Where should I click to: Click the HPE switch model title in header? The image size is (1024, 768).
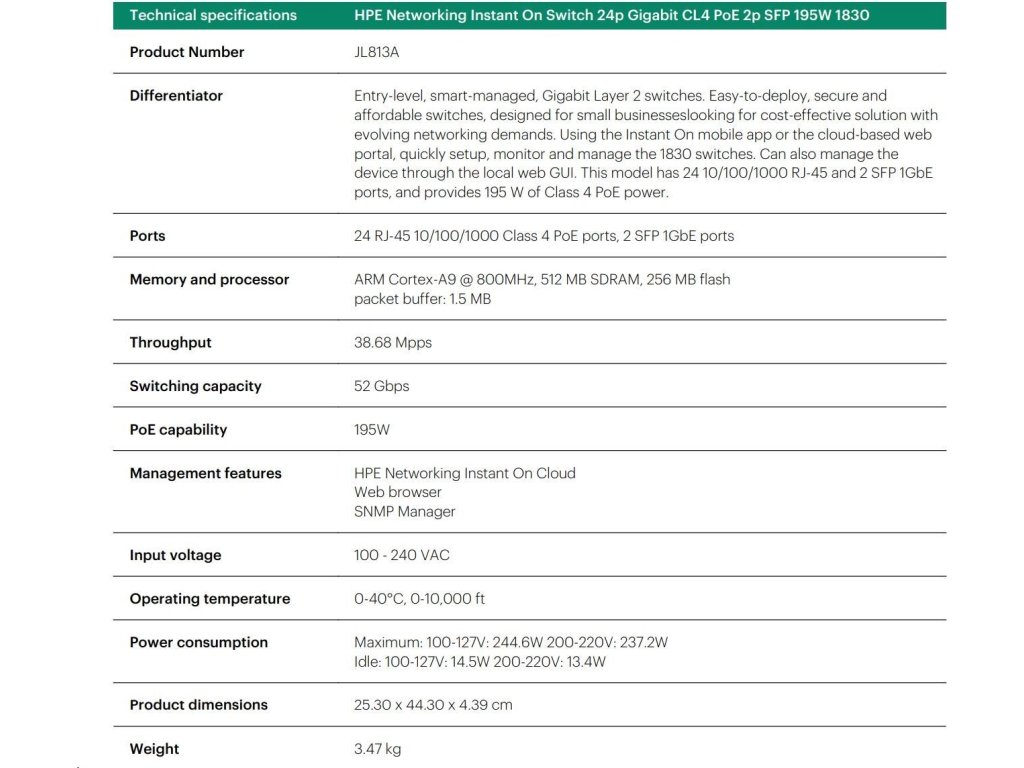pos(611,15)
